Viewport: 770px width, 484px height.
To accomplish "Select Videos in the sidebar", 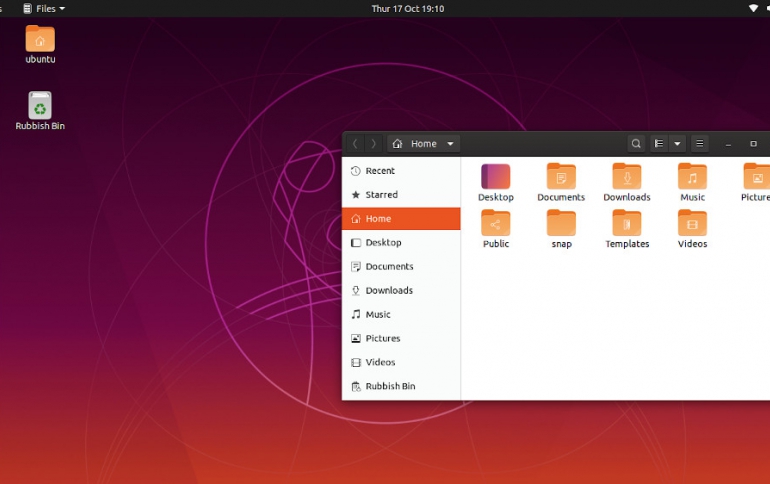I will coord(401,362).
